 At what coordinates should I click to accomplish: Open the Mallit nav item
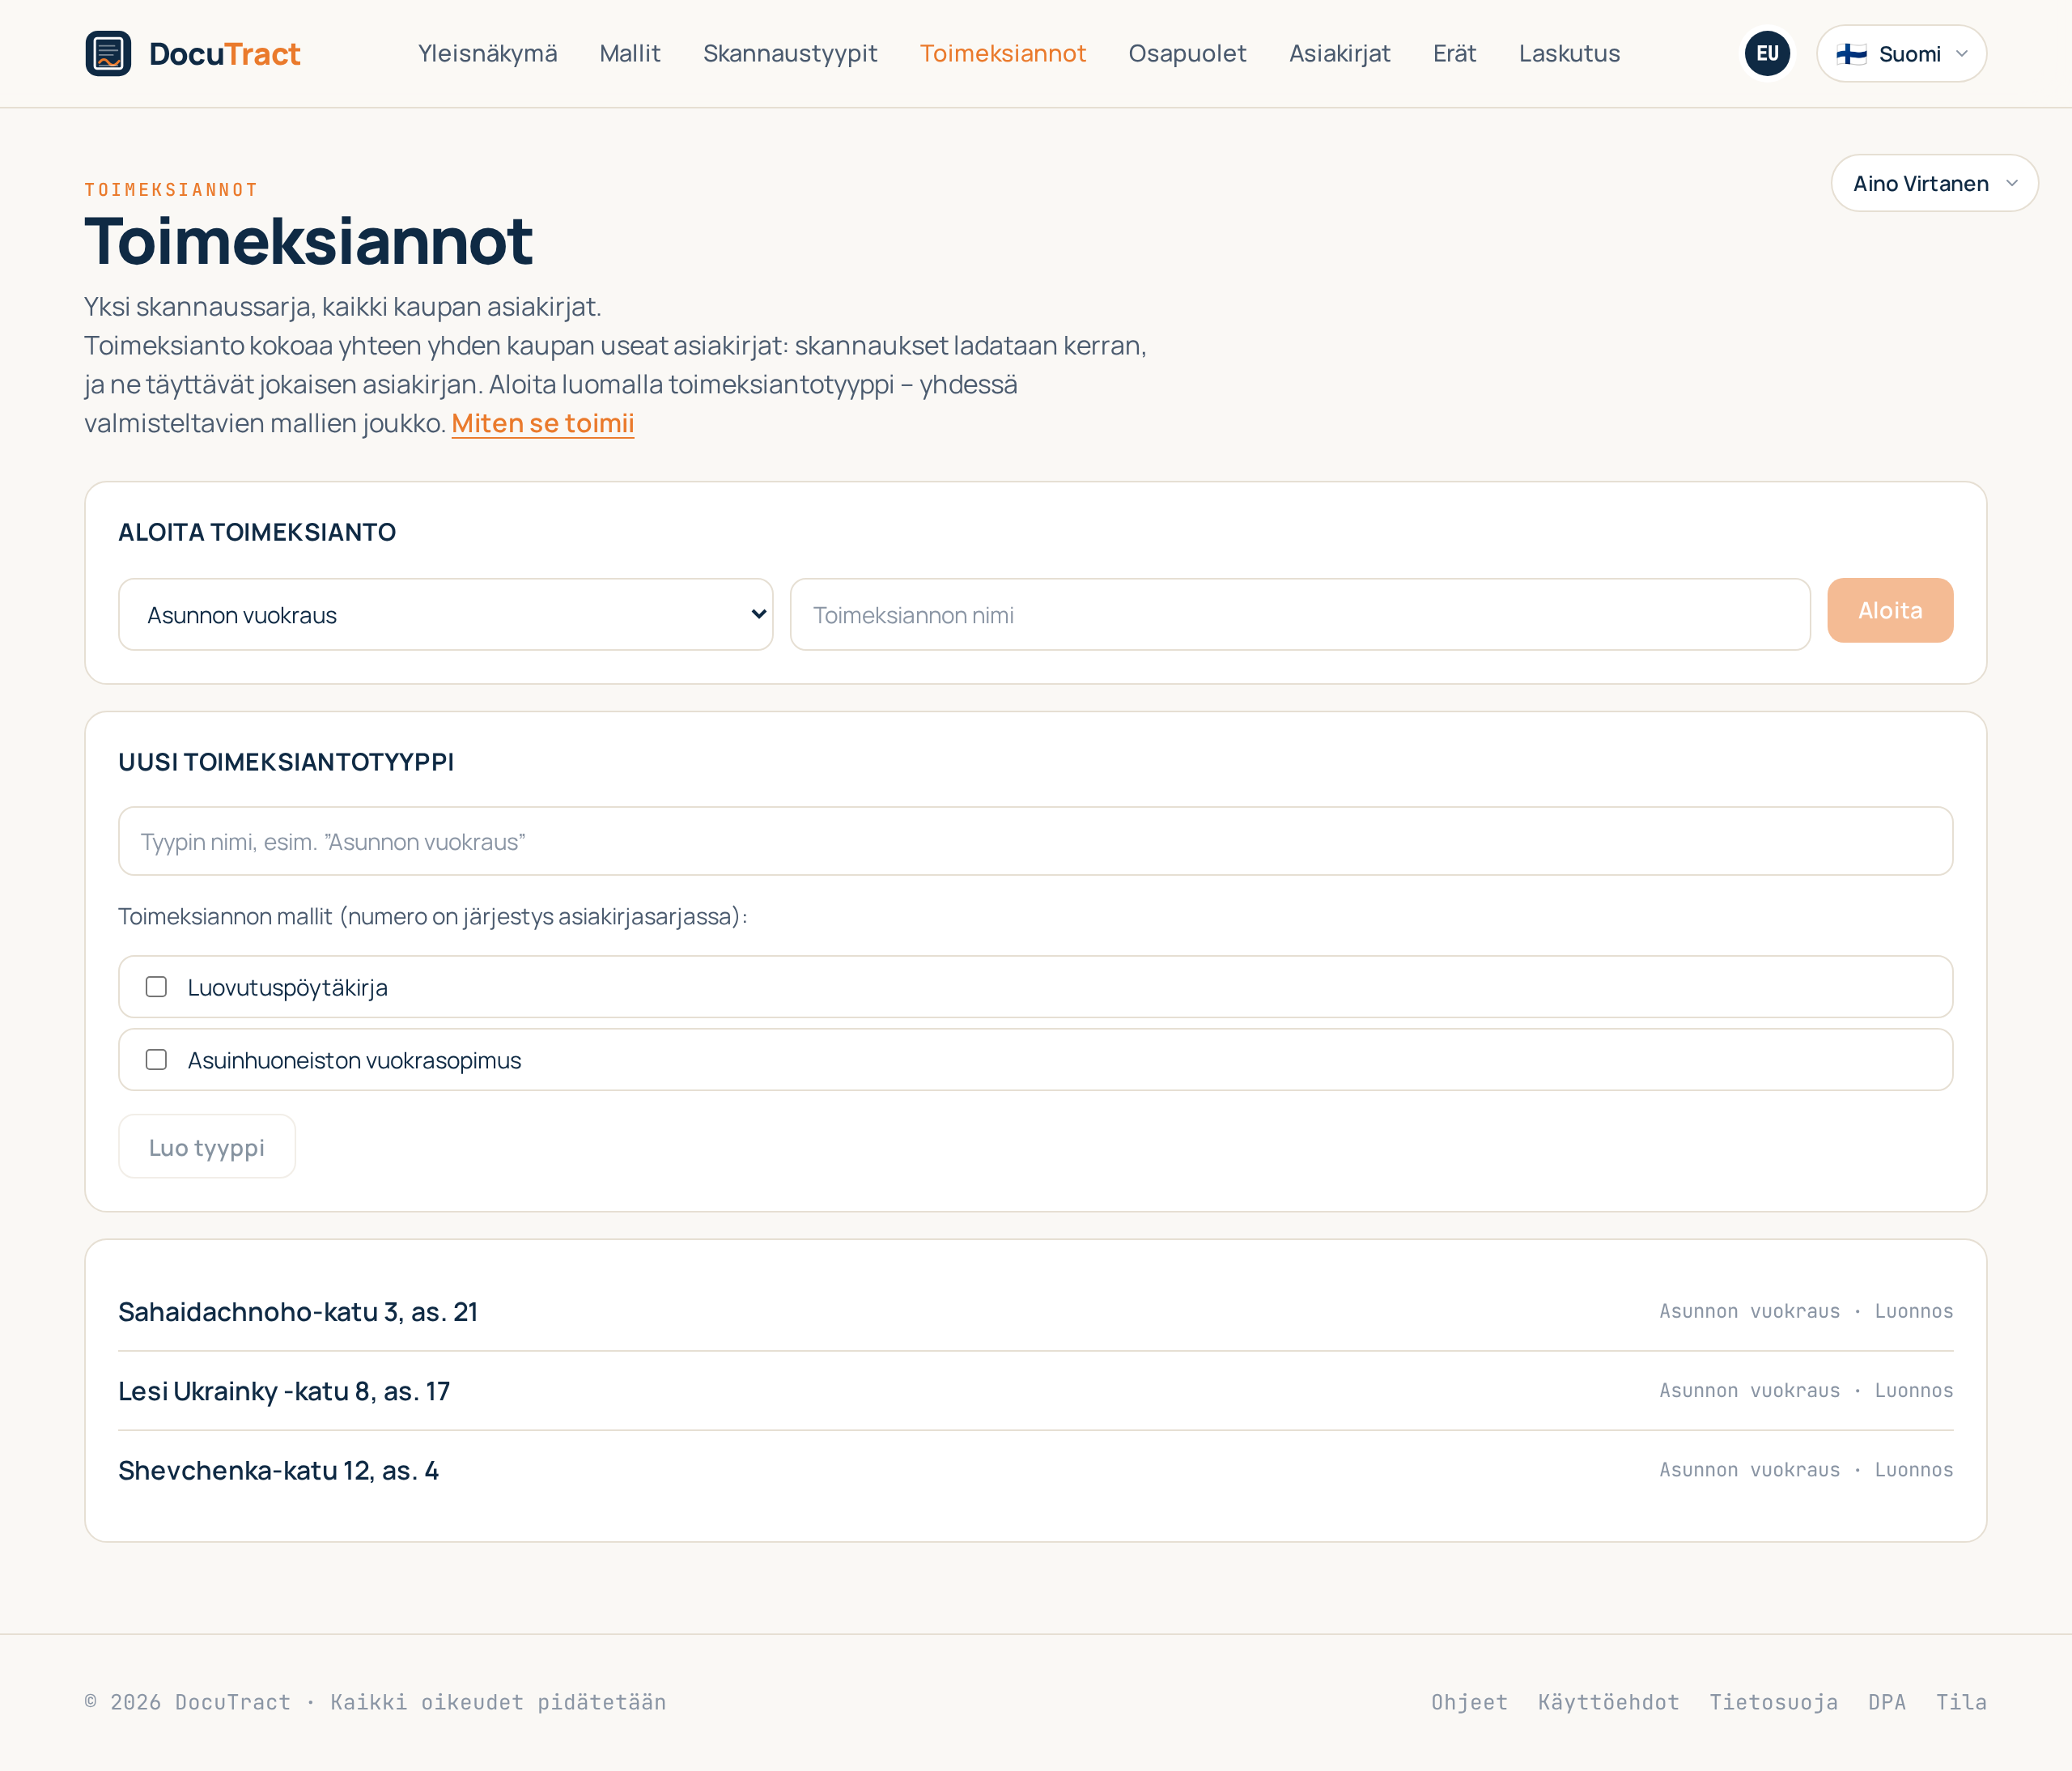[630, 54]
